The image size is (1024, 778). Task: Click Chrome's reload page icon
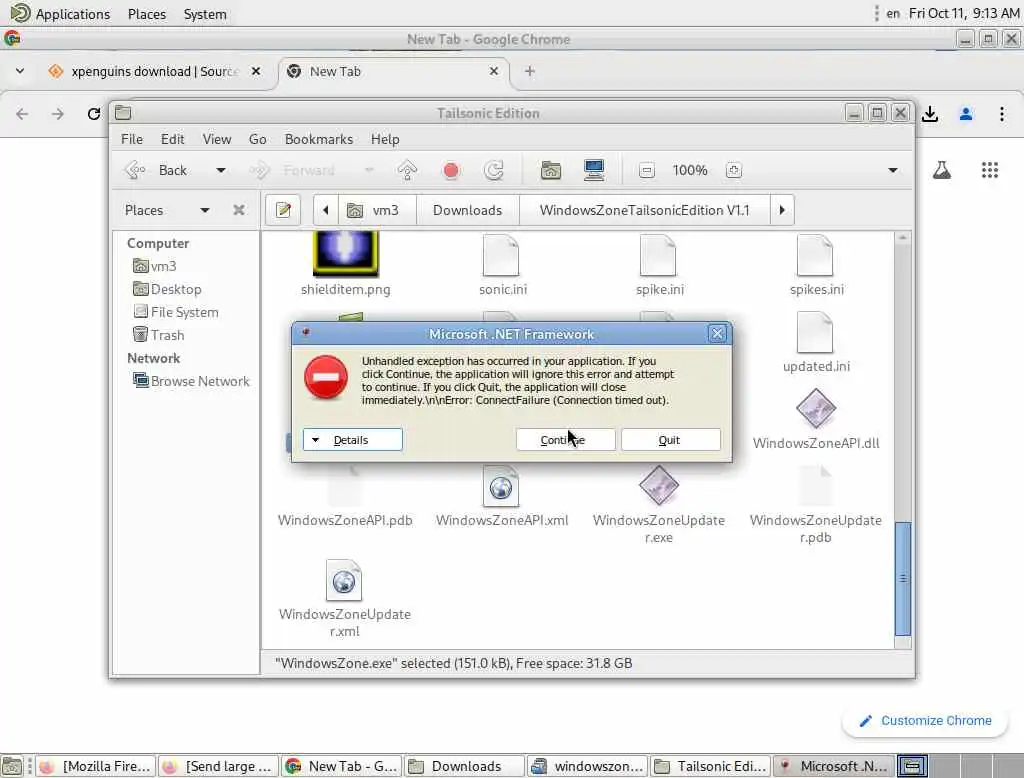[93, 114]
